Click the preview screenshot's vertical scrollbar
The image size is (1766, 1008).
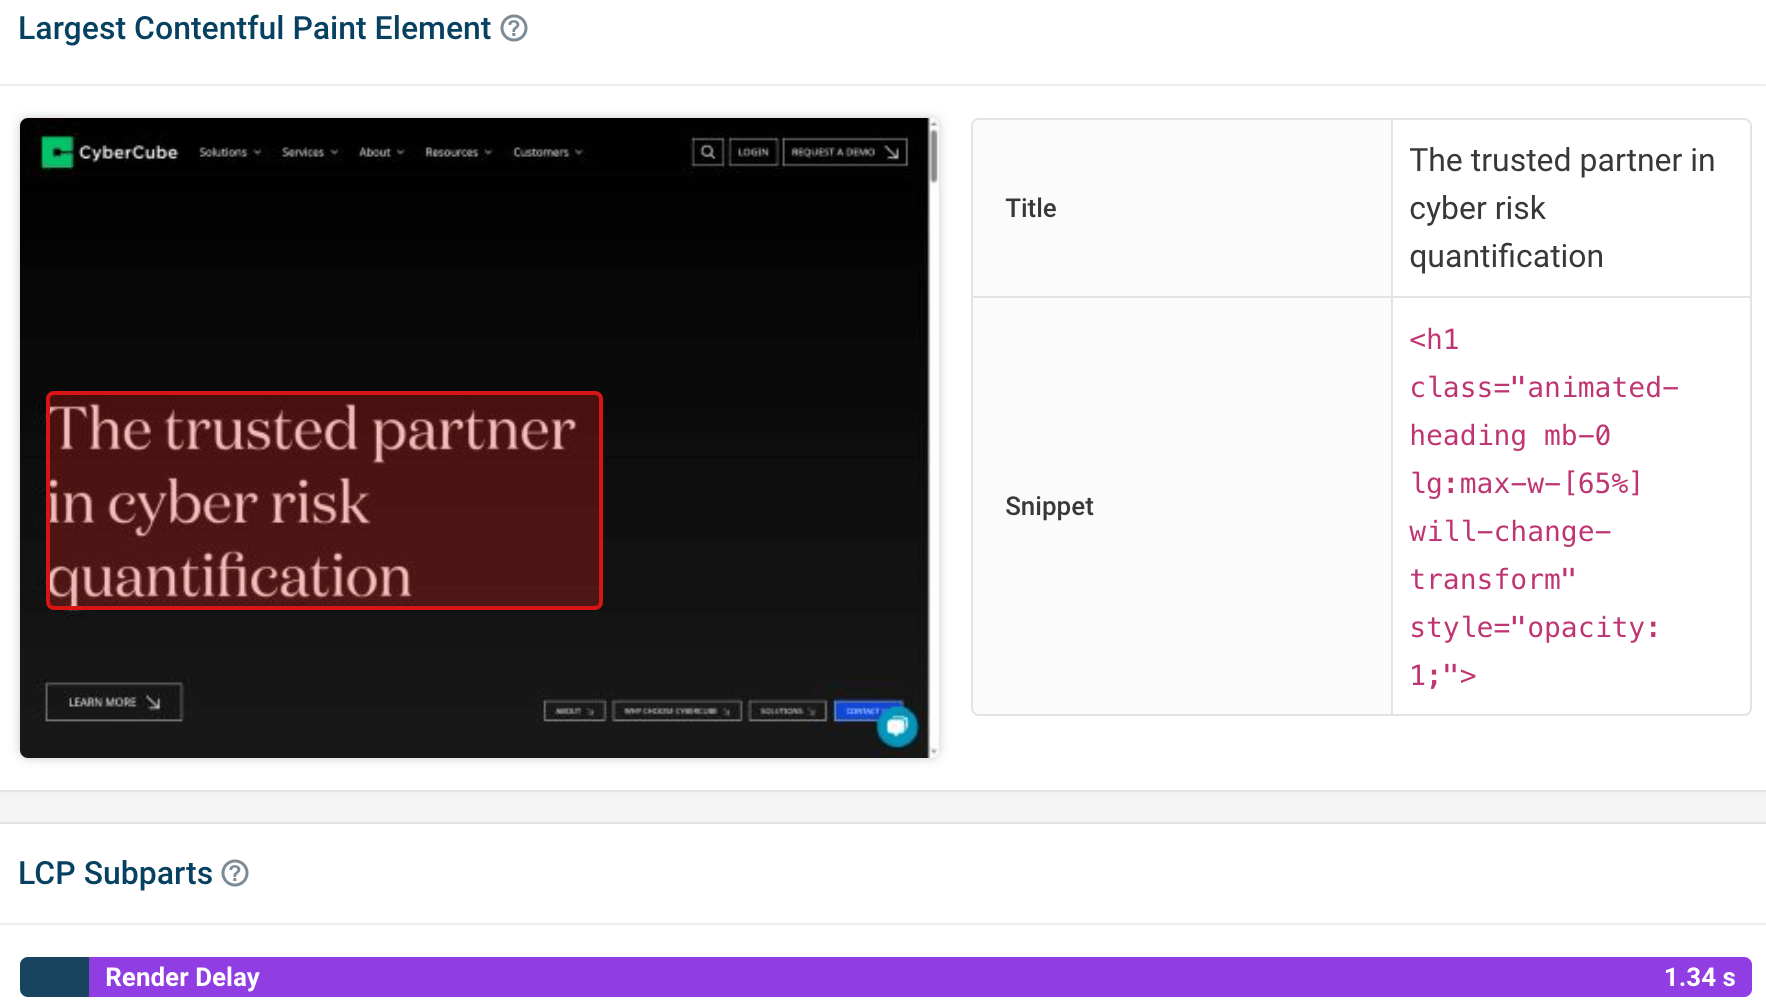[x=934, y=438]
